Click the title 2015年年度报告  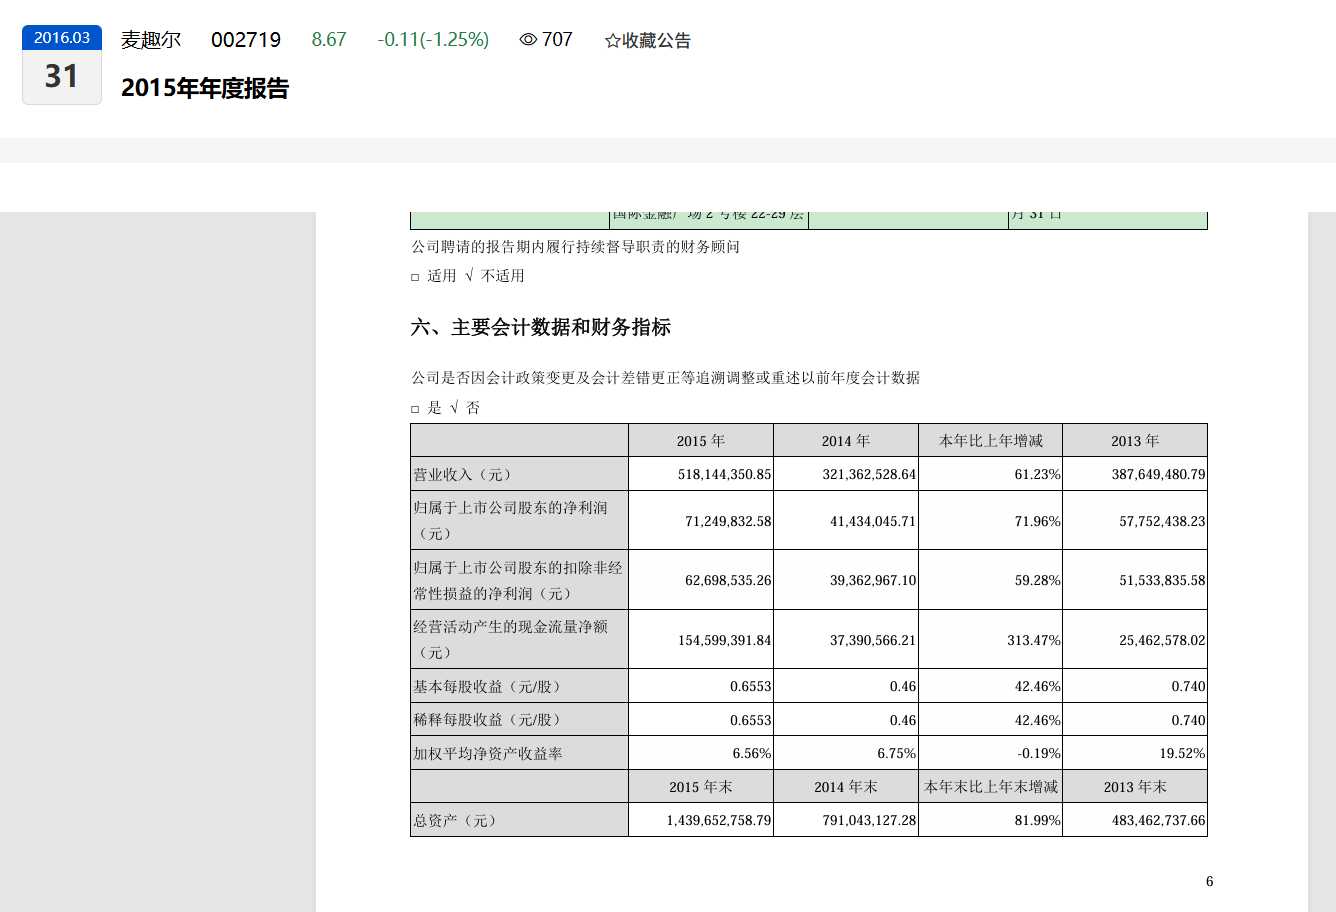205,88
